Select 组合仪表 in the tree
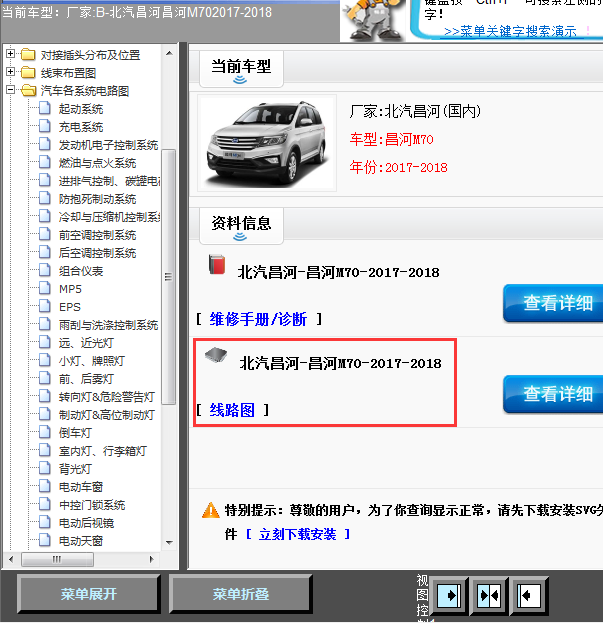603x623 pixels. coord(81,271)
